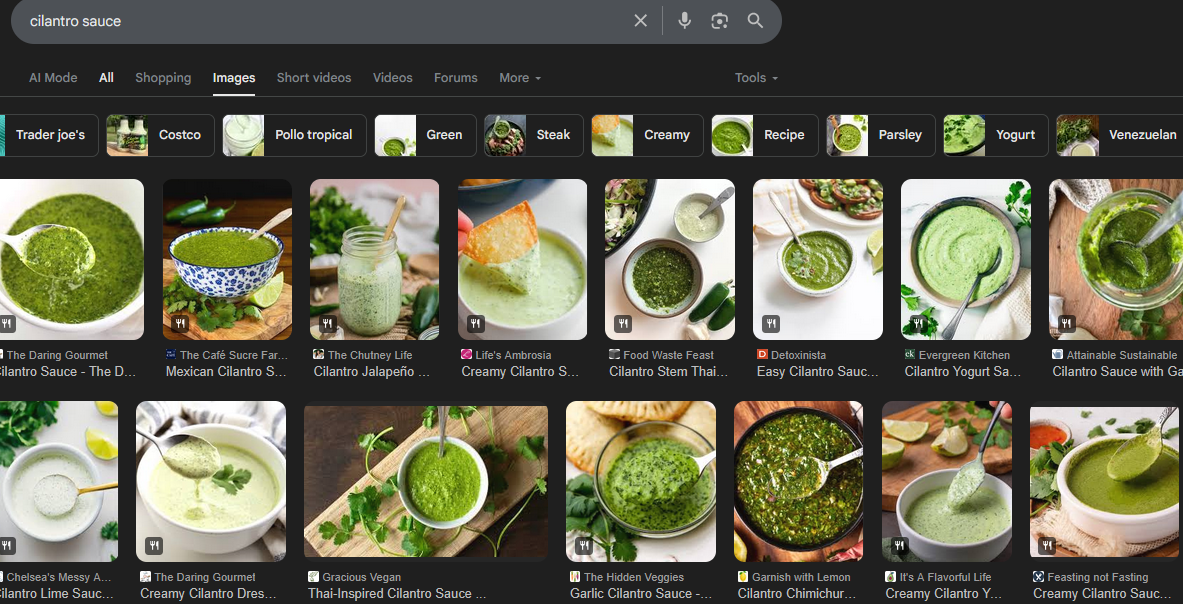Screen dimensions: 1183x604
Task: Expand the More search categories dropdown
Action: (520, 78)
